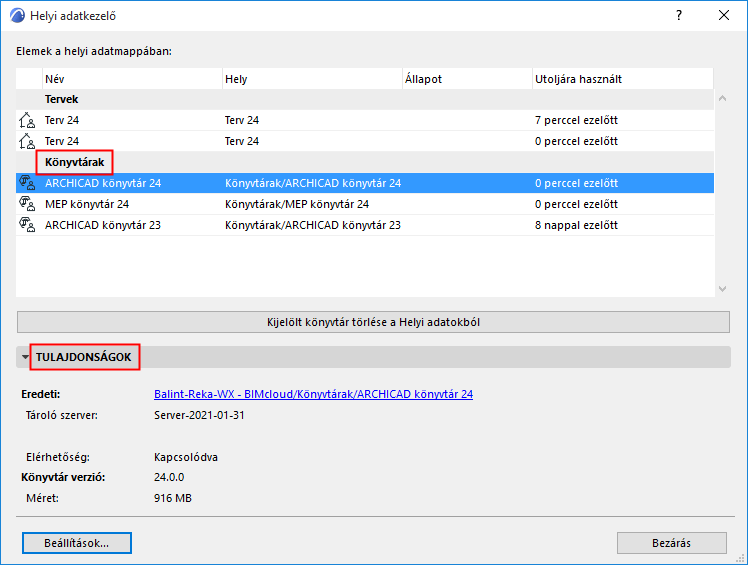Click the 916 MB size value

[x=173, y=498]
